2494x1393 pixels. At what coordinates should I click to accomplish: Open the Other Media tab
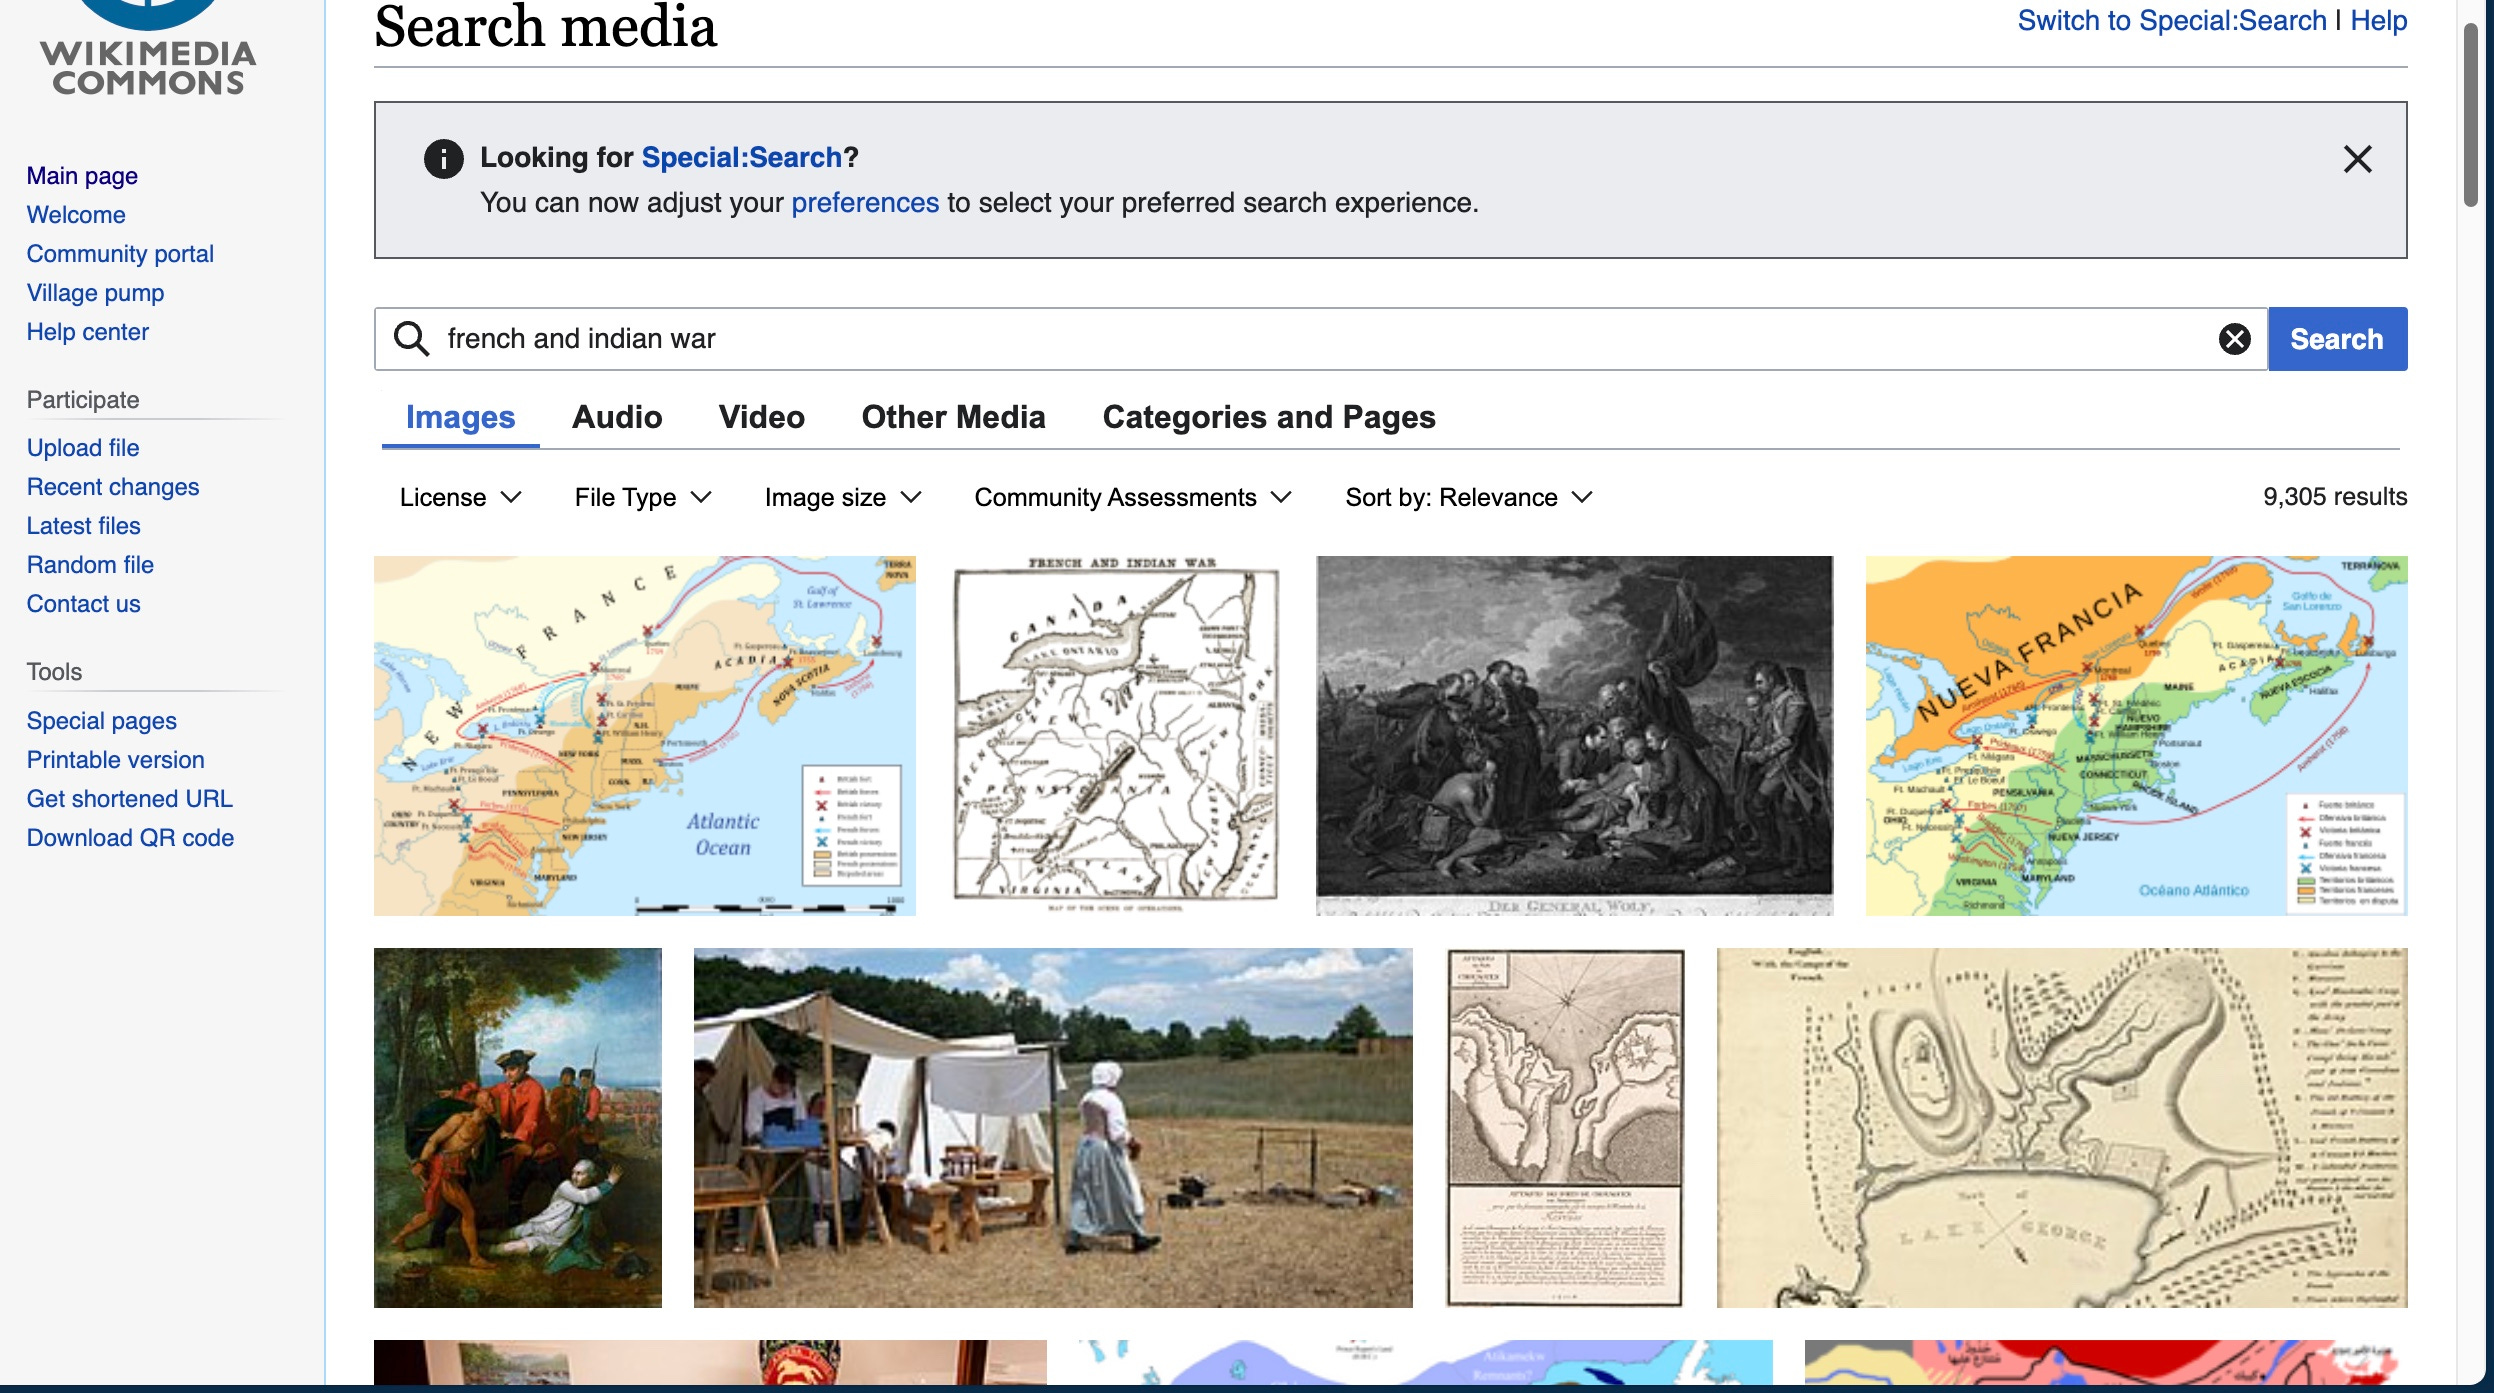coord(953,417)
